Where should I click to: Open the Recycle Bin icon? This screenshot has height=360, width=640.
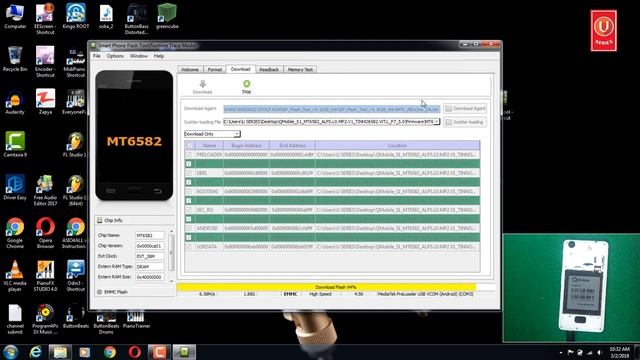click(x=15, y=59)
